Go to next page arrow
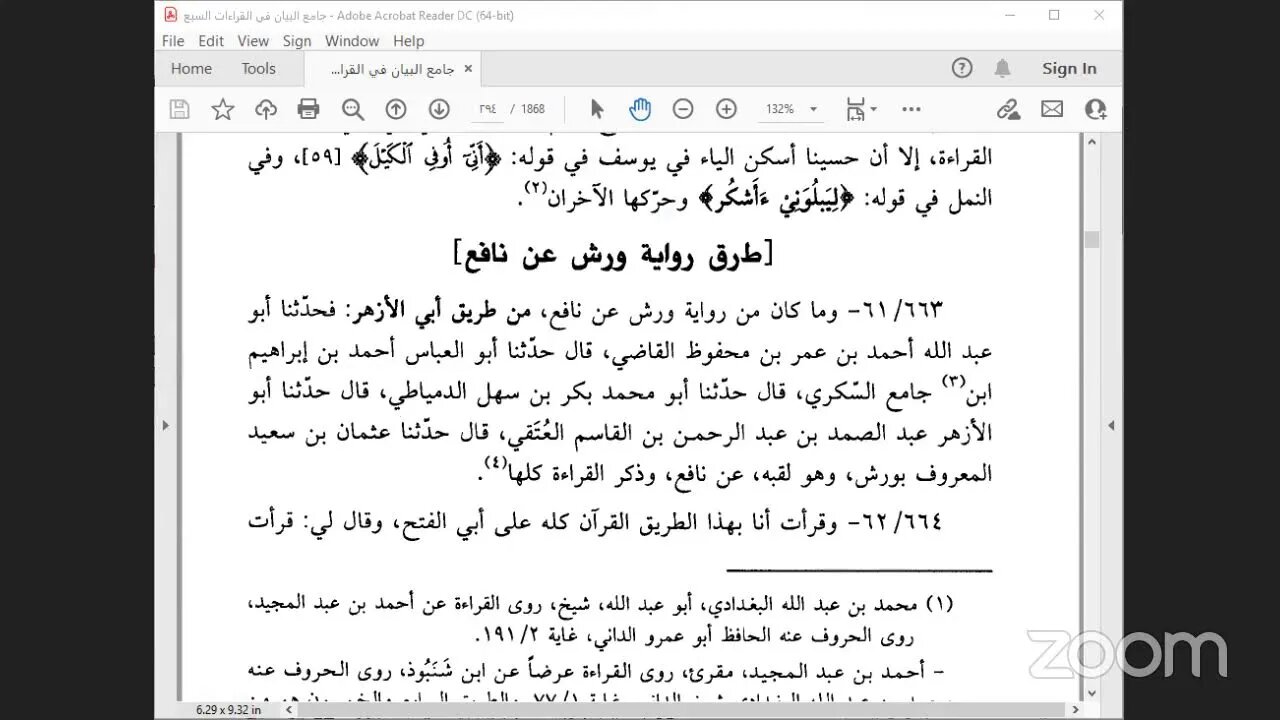Image resolution: width=1280 pixels, height=720 pixels. coord(439,109)
